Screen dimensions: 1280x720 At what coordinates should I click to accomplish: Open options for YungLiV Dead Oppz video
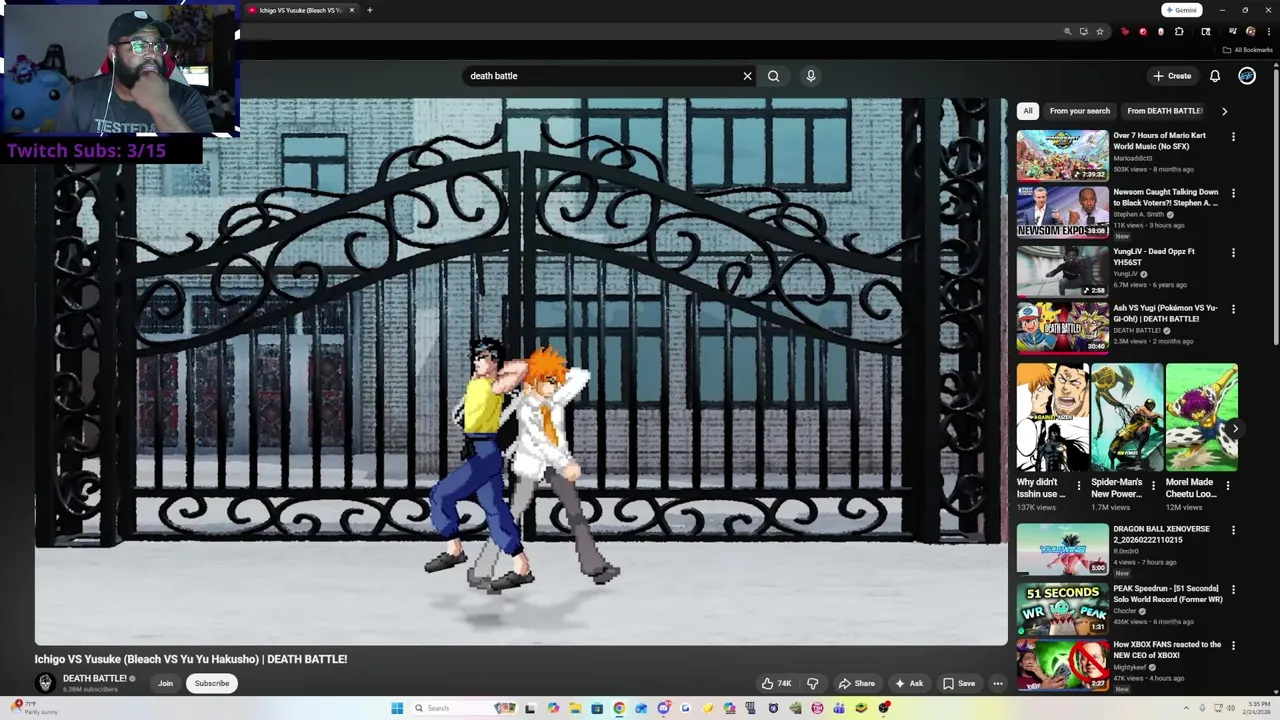point(1233,253)
